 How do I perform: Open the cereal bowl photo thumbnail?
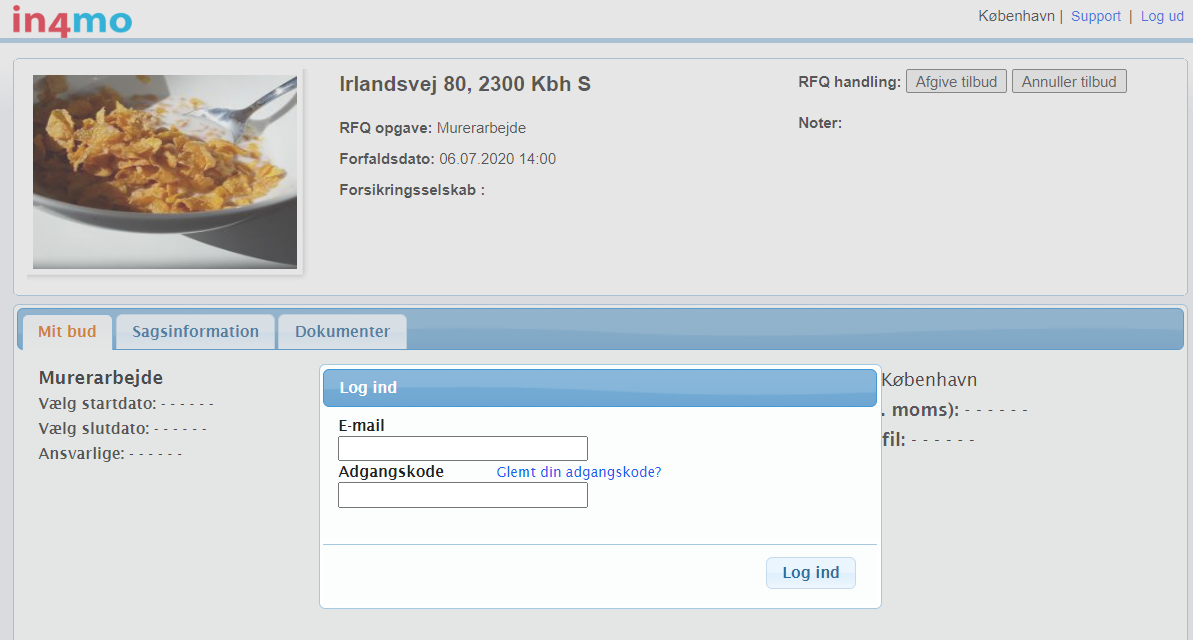[165, 171]
